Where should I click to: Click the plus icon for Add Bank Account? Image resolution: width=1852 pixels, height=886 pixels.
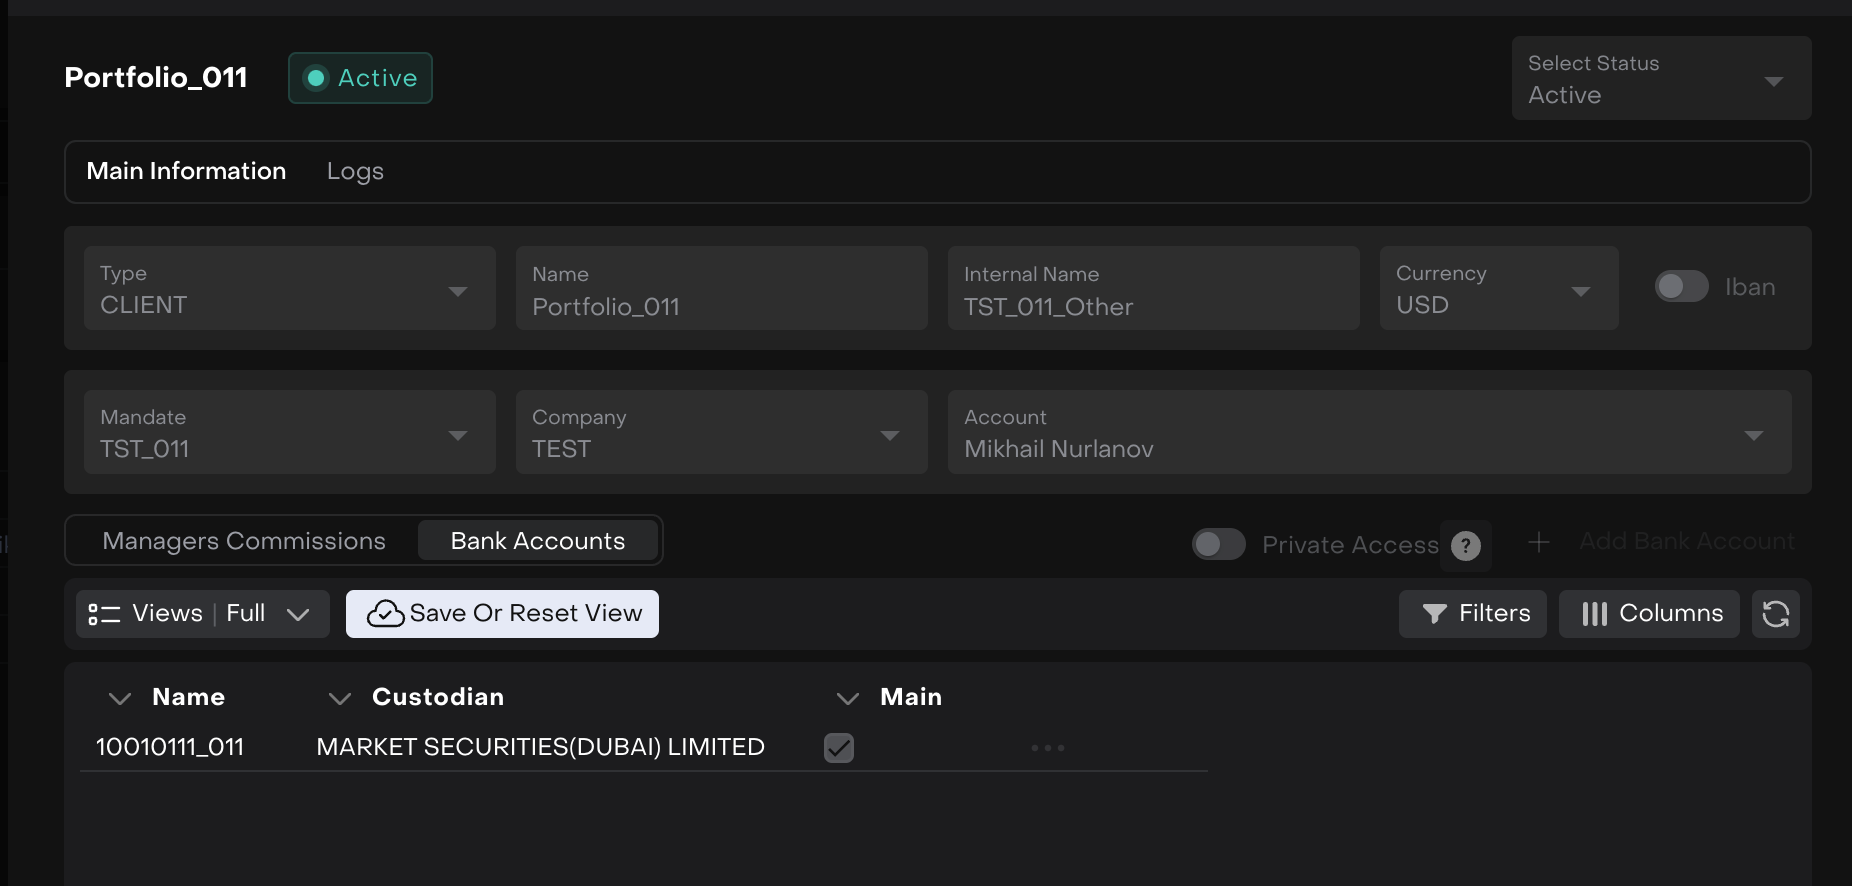tap(1539, 542)
